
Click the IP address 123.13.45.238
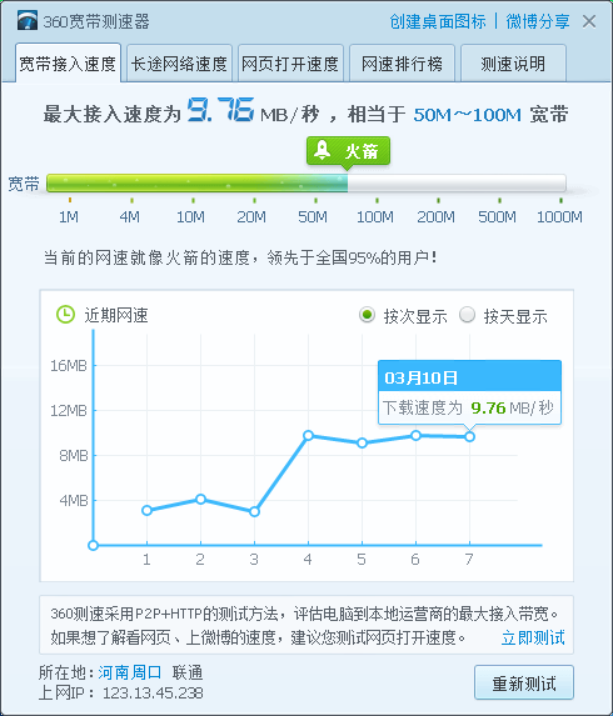click(153, 693)
